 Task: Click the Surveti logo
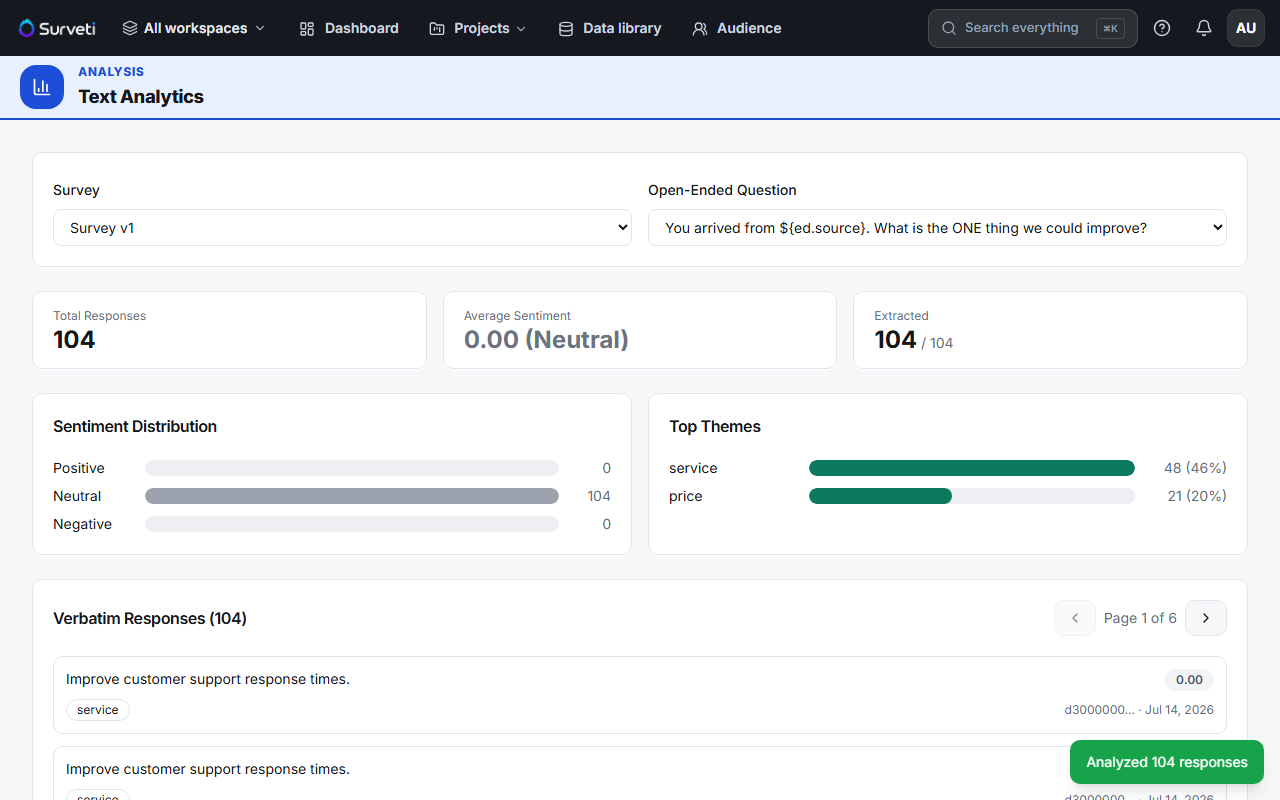click(x=57, y=28)
